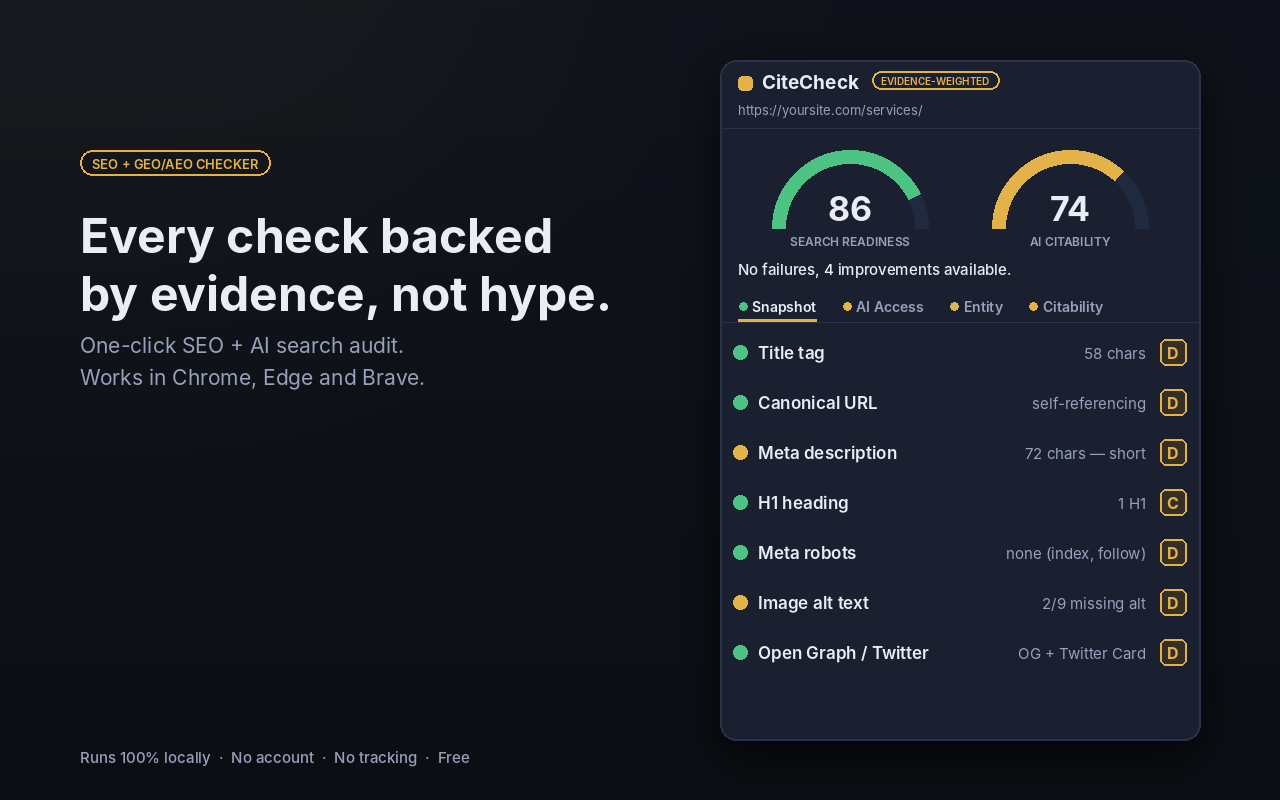Click the CiteCheck logo square icon
The height and width of the screenshot is (800, 1280).
point(745,83)
